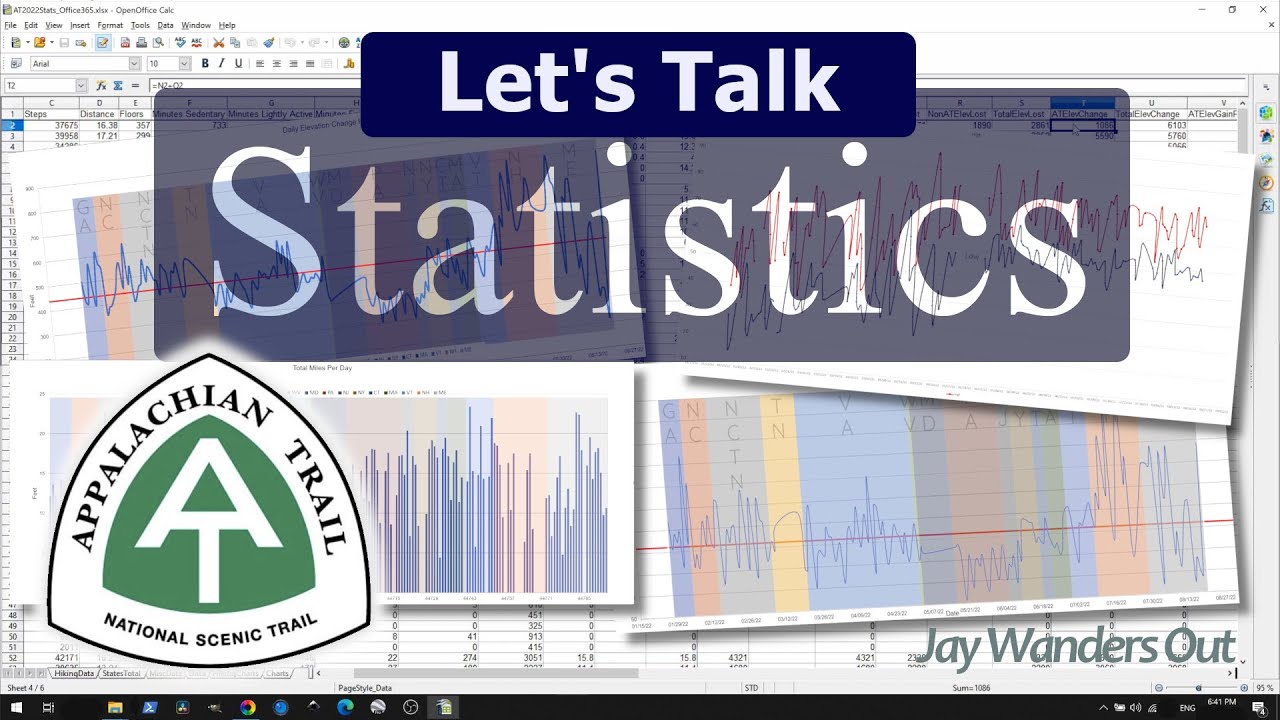Image resolution: width=1280 pixels, height=720 pixels.
Task: Click the zoom out minus button
Action: click(1159, 688)
